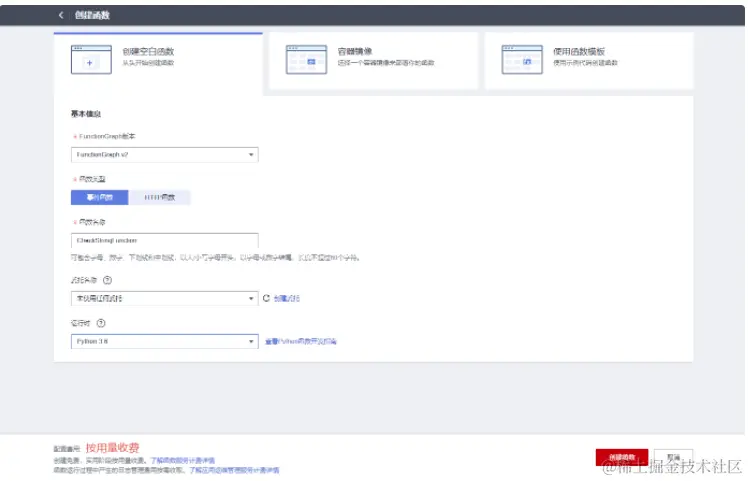Open the FunctionGraph version dropdown

pyautogui.click(x=165, y=155)
